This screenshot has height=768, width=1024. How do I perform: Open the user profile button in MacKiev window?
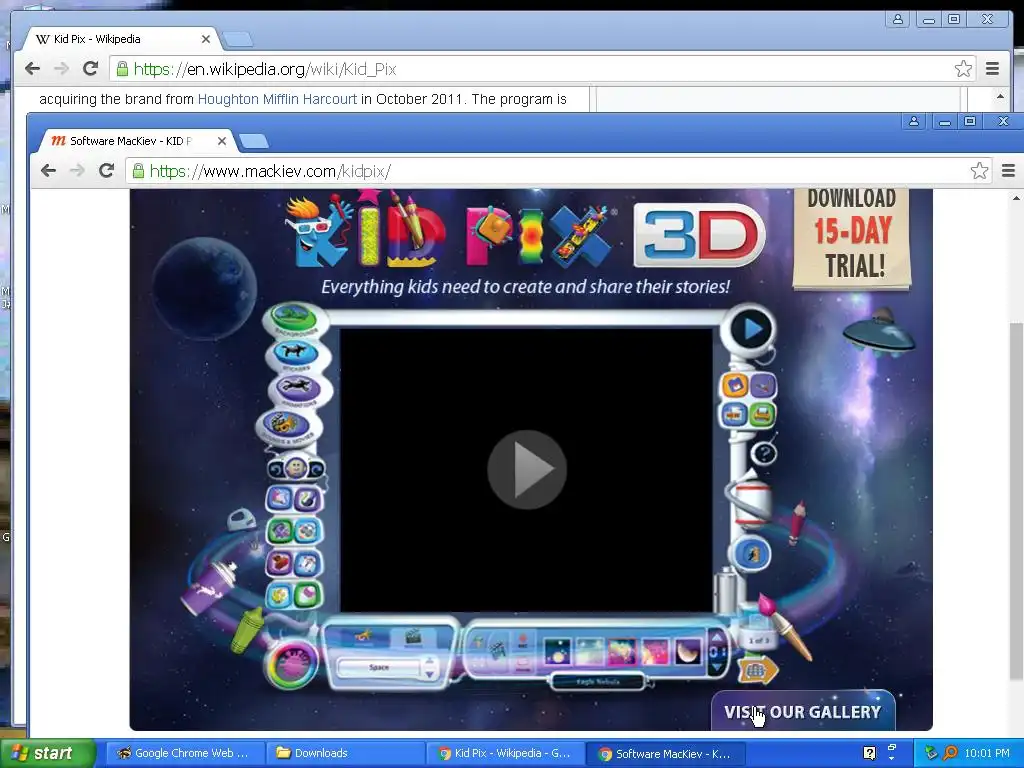(x=914, y=121)
